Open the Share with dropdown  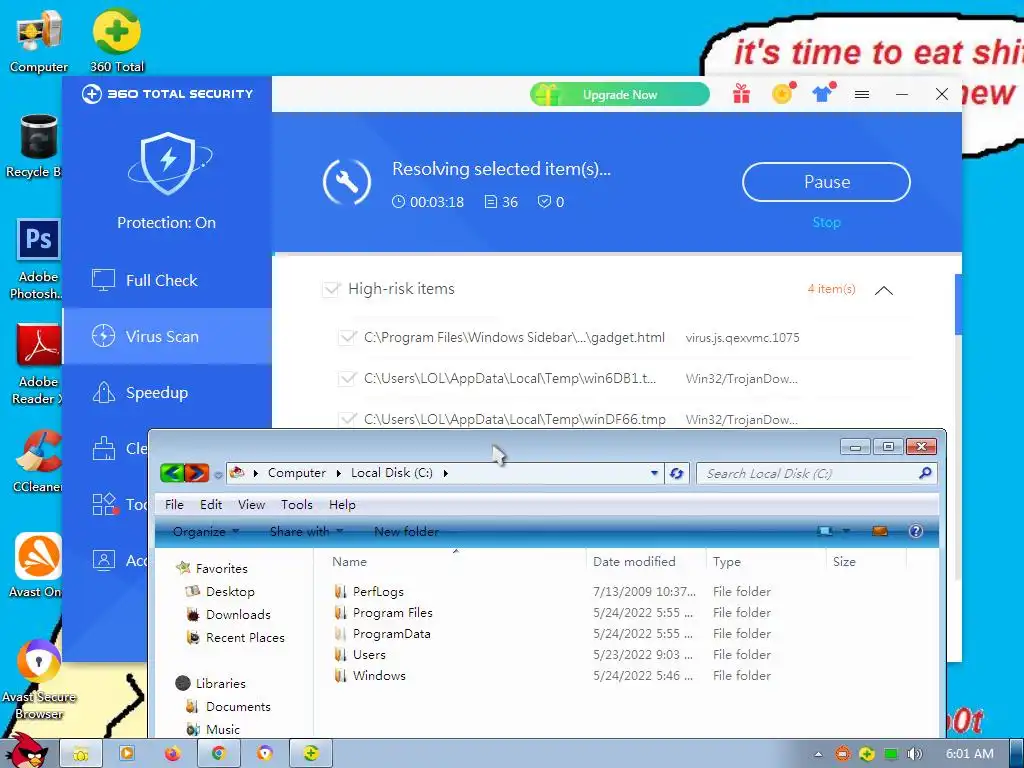click(x=306, y=532)
